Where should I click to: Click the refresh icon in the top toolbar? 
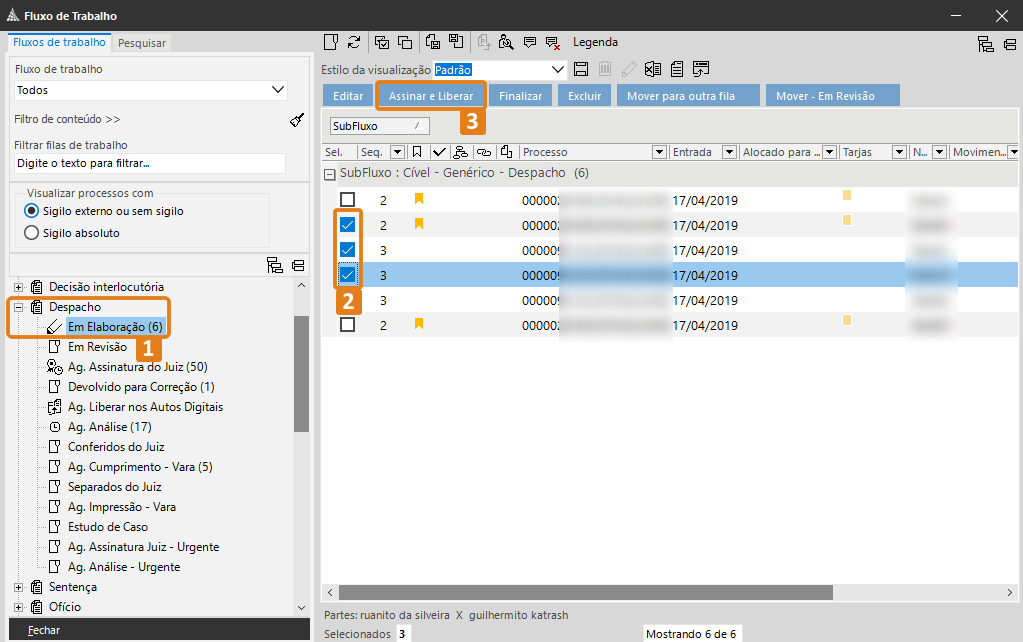click(x=354, y=42)
